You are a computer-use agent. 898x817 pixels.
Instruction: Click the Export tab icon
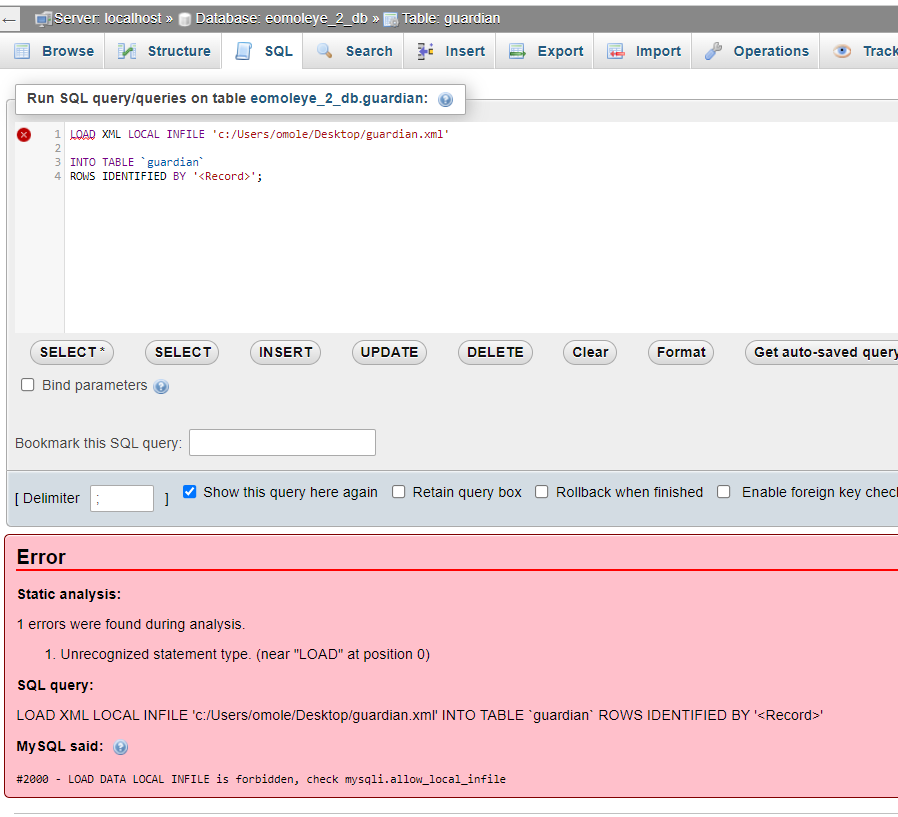[x=519, y=50]
